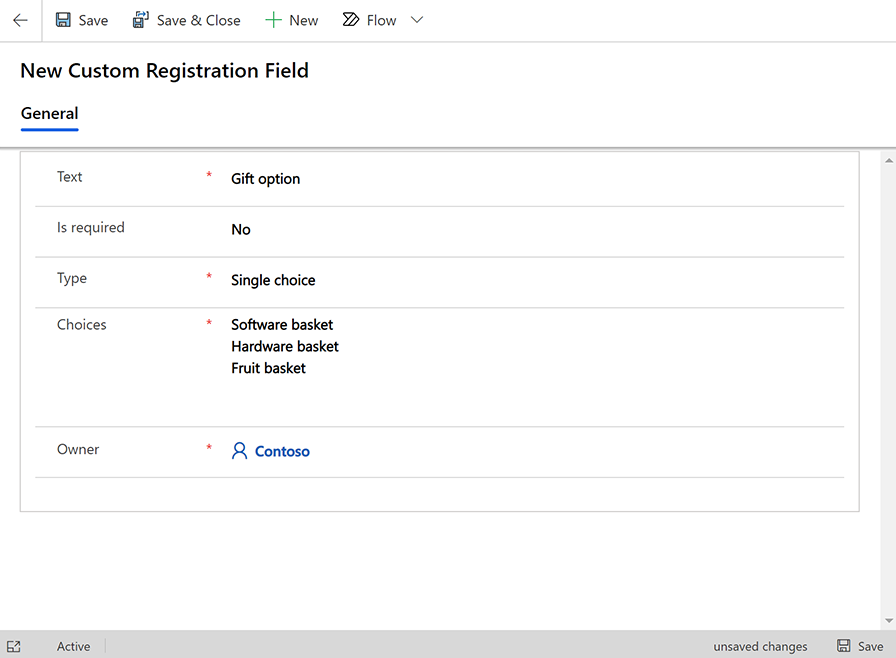Click the back arrow icon
This screenshot has width=896, height=658.
pos(20,20)
